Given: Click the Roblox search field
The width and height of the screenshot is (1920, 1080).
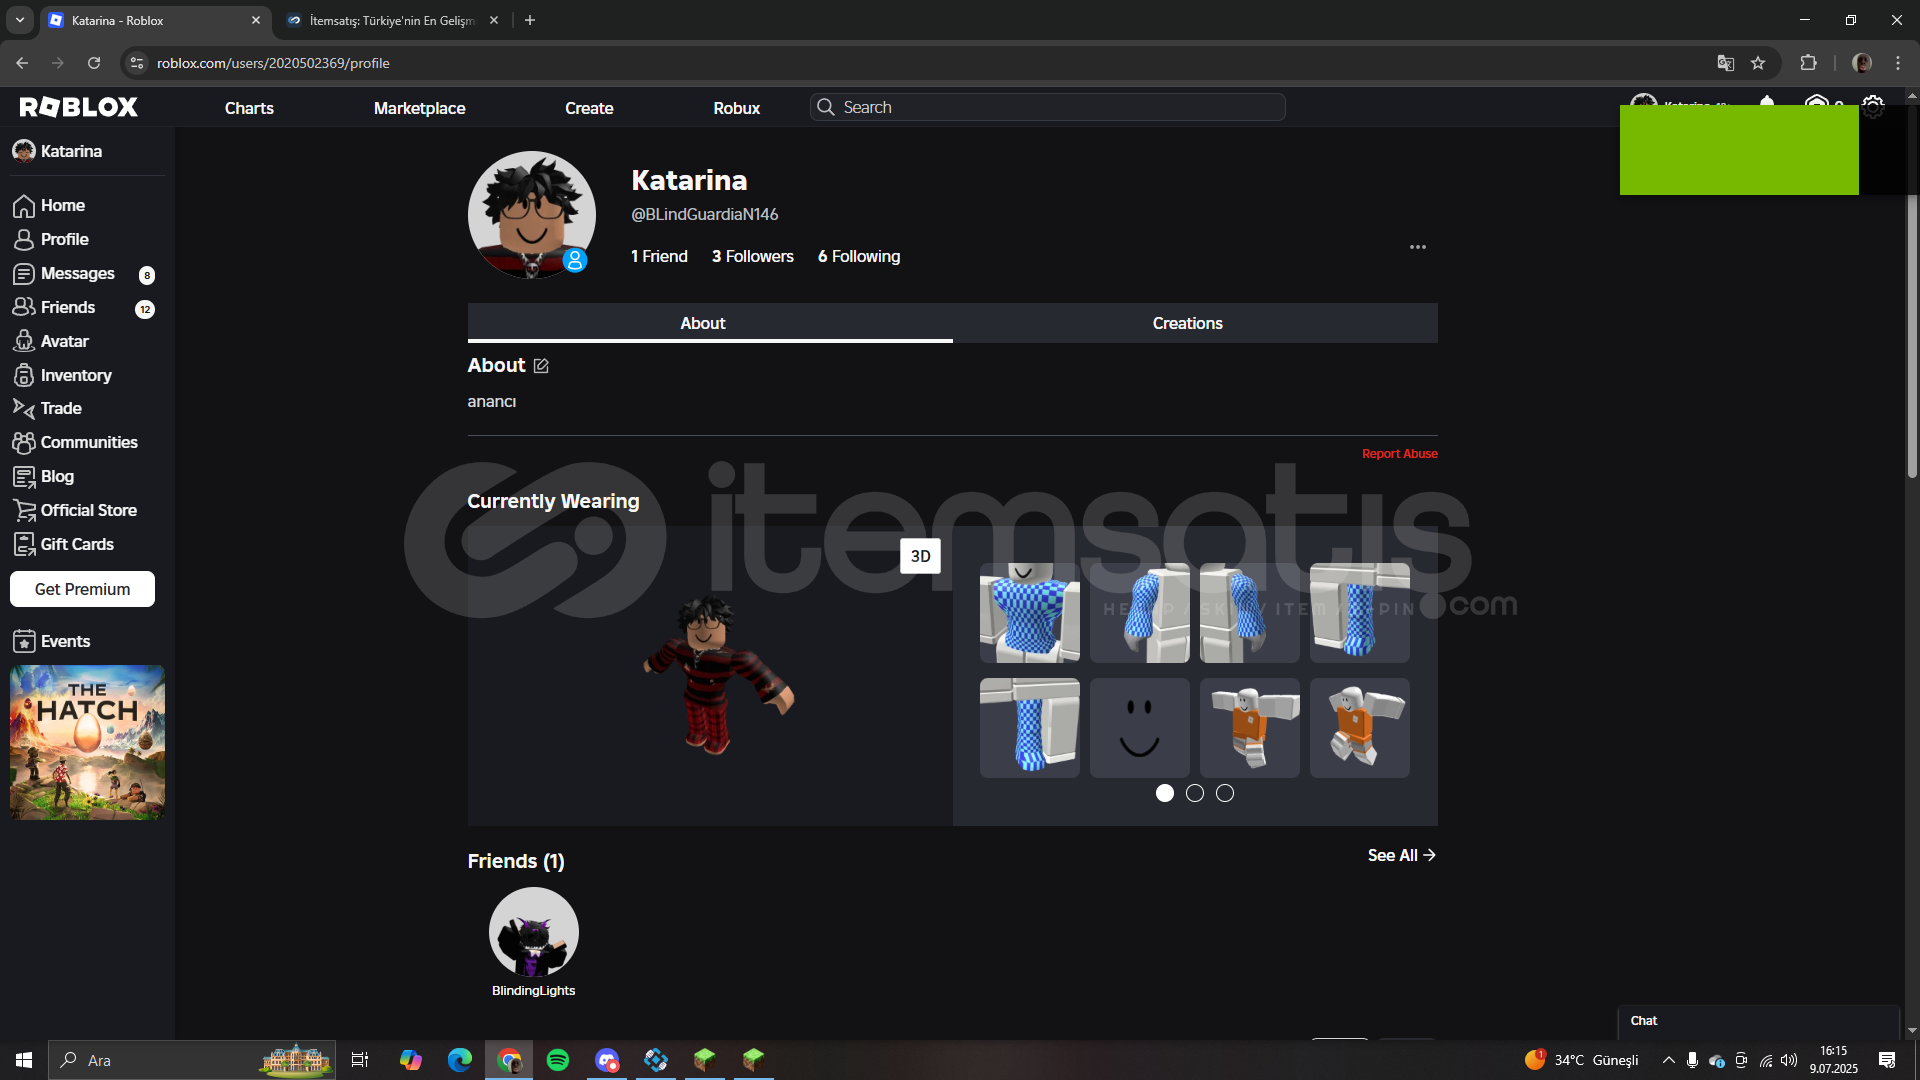Looking at the screenshot, I should click(x=1047, y=107).
